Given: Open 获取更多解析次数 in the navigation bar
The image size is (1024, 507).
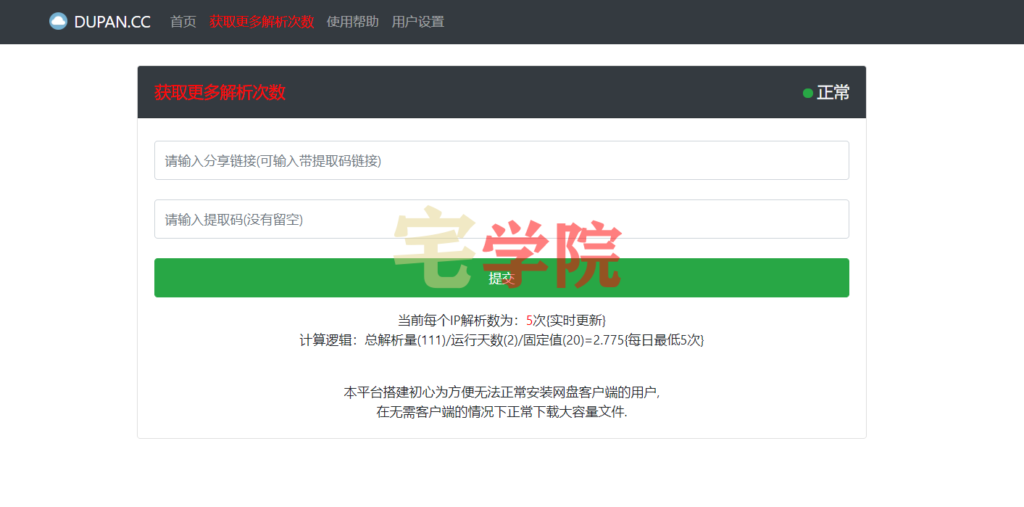Looking at the screenshot, I should point(261,21).
